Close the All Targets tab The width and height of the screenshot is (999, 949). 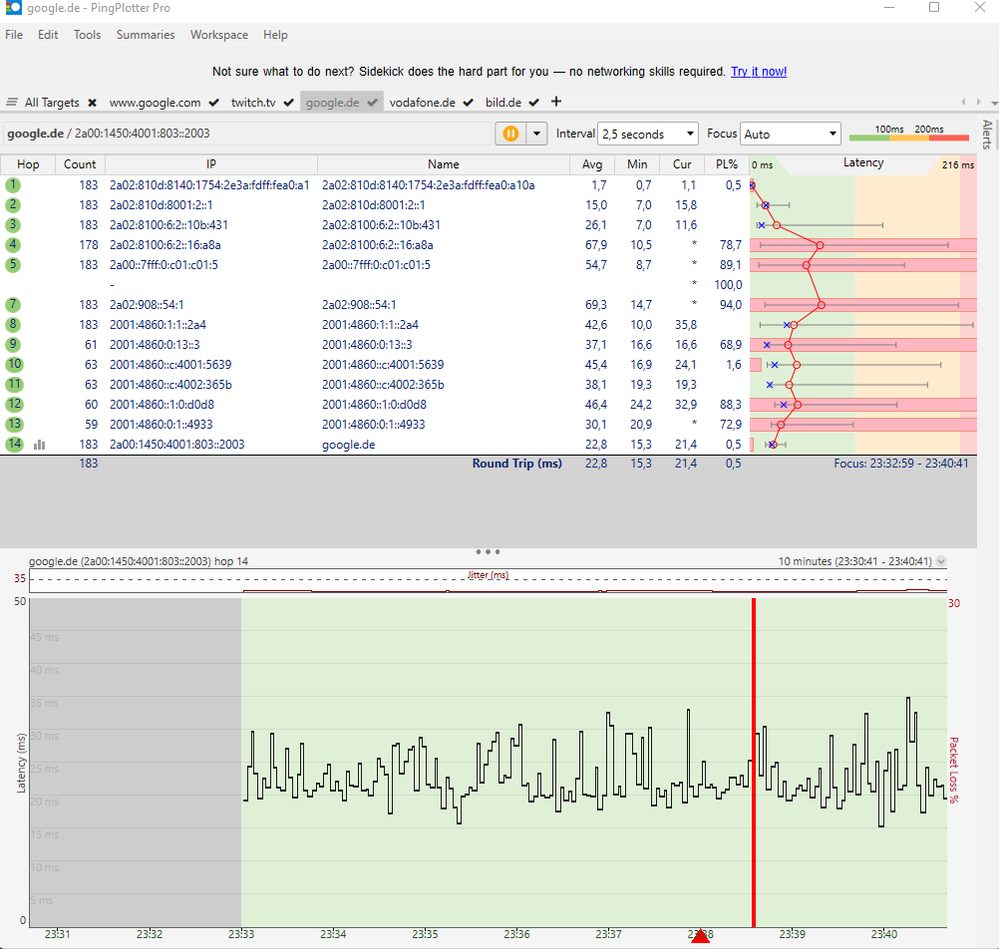tap(92, 101)
